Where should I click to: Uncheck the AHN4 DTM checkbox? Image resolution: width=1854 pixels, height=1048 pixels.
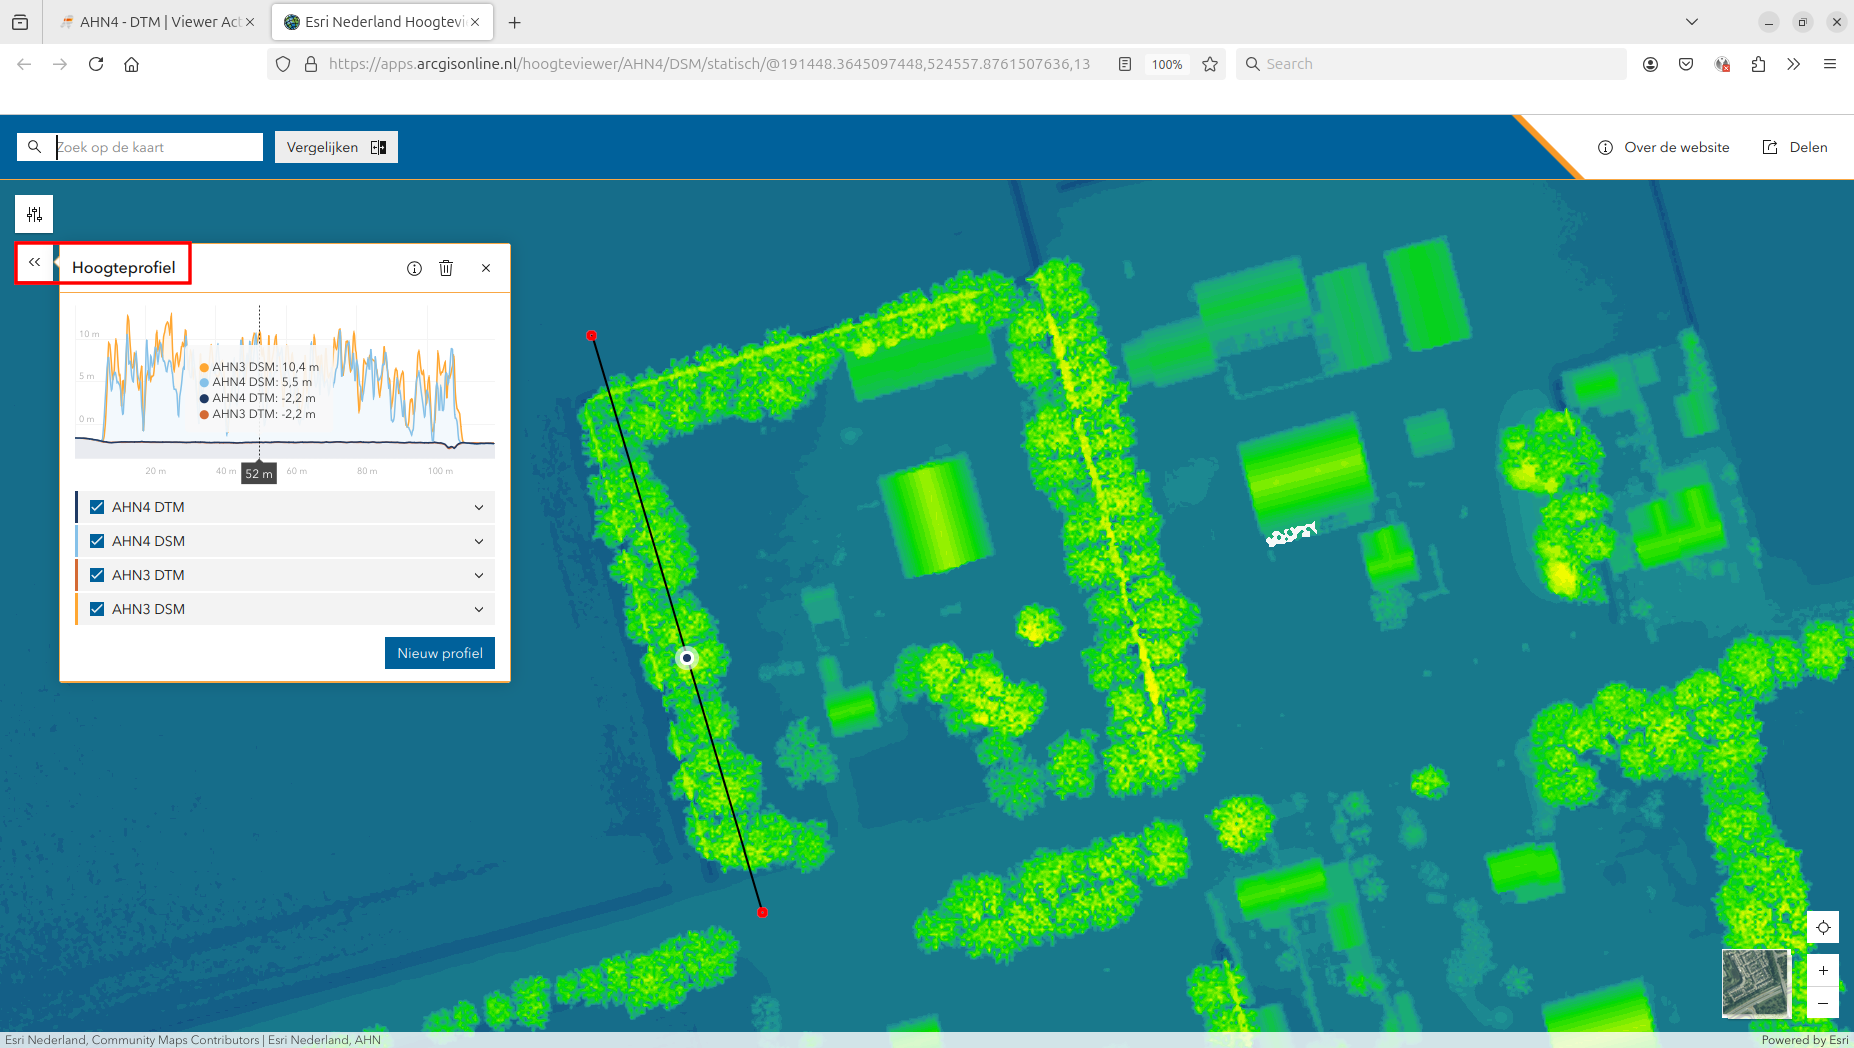(x=97, y=507)
